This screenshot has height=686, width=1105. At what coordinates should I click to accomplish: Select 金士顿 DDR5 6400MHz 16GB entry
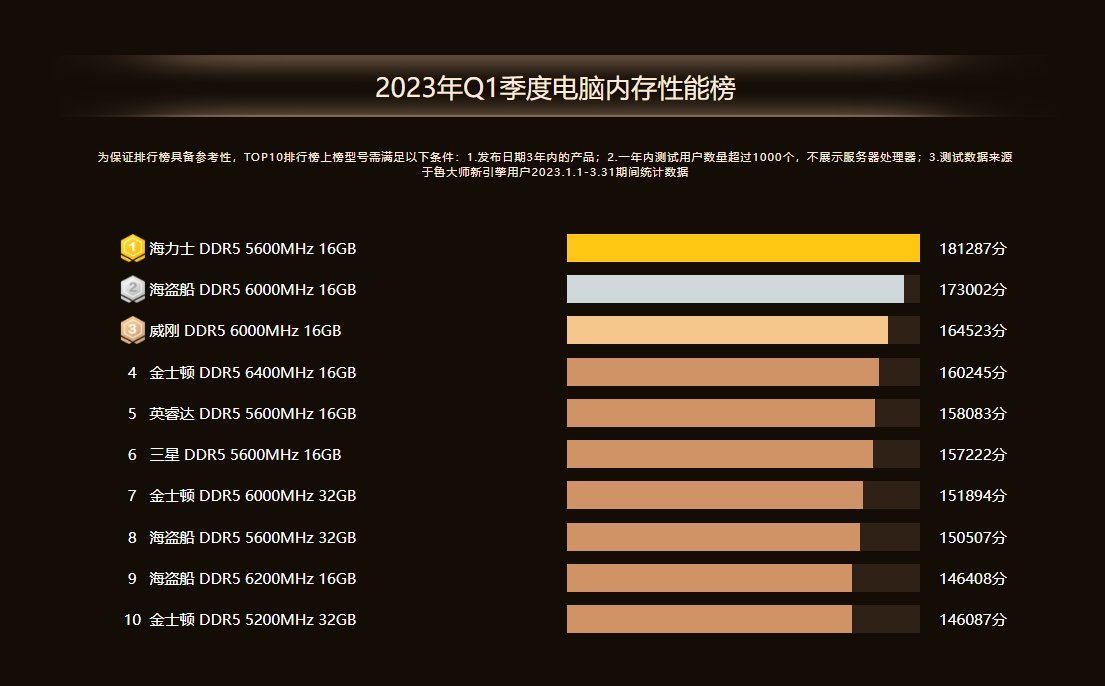click(x=252, y=372)
